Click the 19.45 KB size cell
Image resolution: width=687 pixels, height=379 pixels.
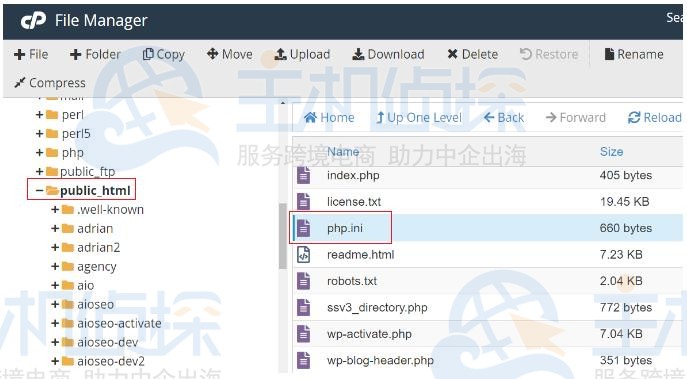coord(624,202)
